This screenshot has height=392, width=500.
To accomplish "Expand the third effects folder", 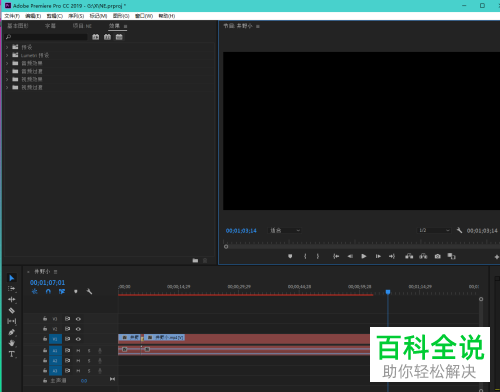I will (x=7, y=63).
